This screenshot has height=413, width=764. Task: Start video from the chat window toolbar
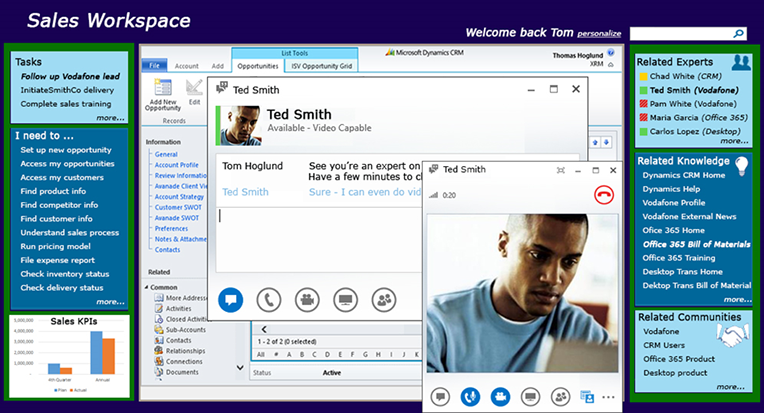(x=305, y=299)
